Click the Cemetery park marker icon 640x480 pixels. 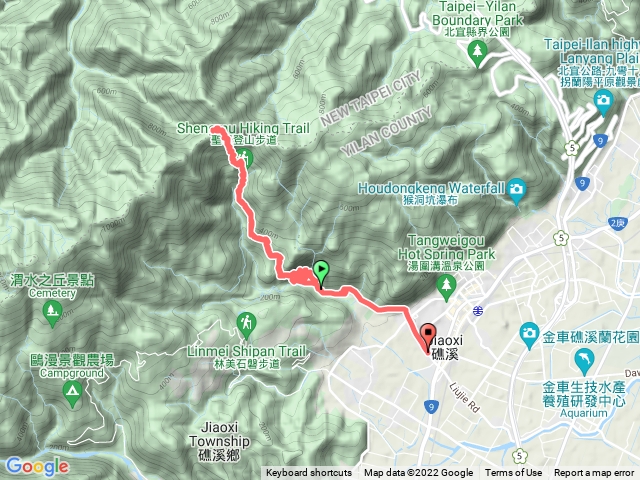pos(52,313)
